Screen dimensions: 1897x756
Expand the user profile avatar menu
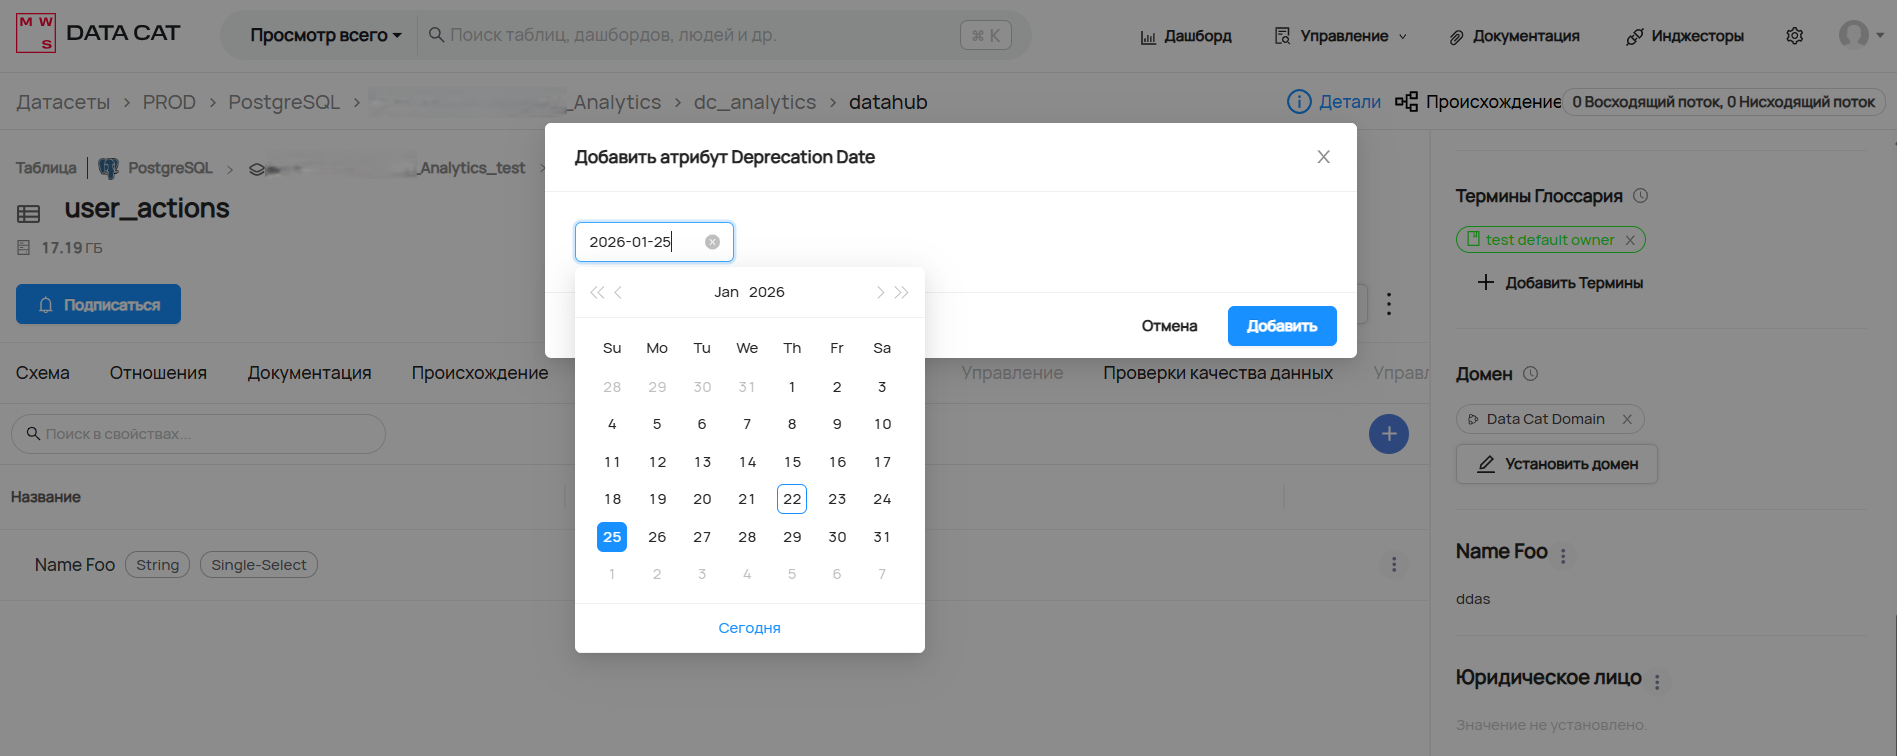point(1860,35)
